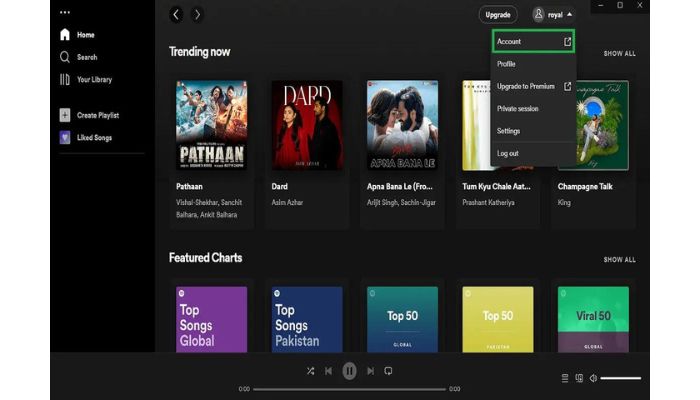This screenshot has height=400, width=700.
Task: Skip to the next track
Action: coord(371,371)
